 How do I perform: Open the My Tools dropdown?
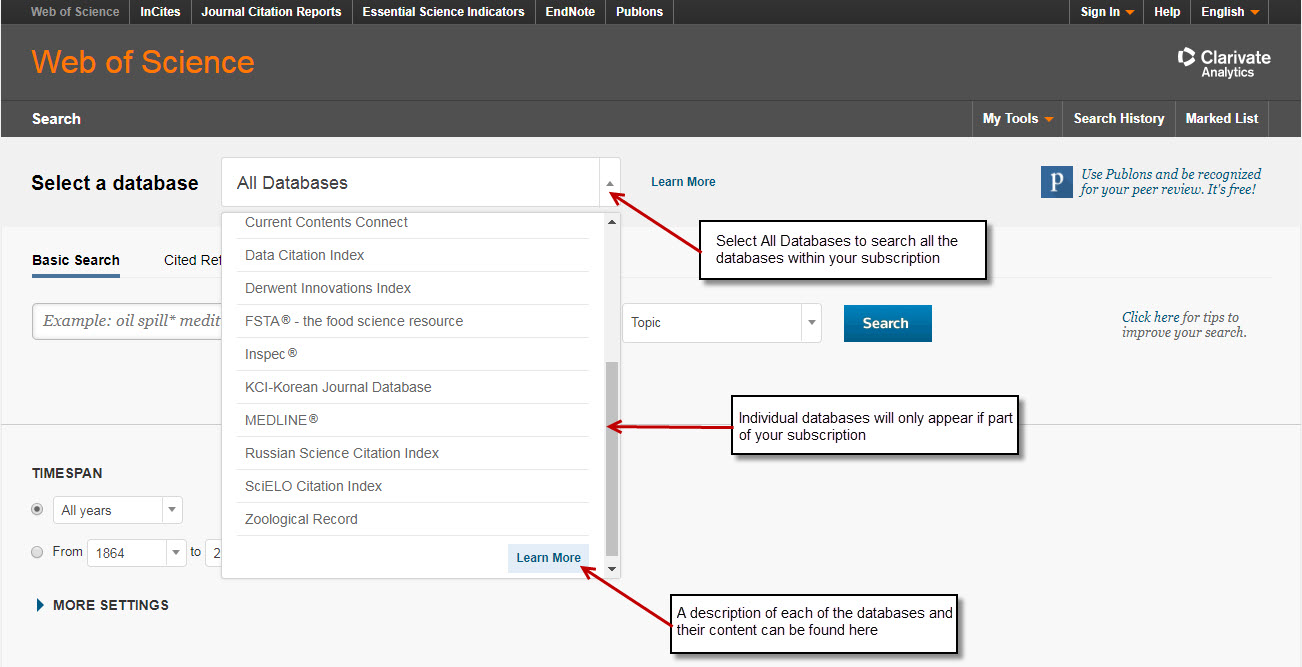coord(1016,118)
